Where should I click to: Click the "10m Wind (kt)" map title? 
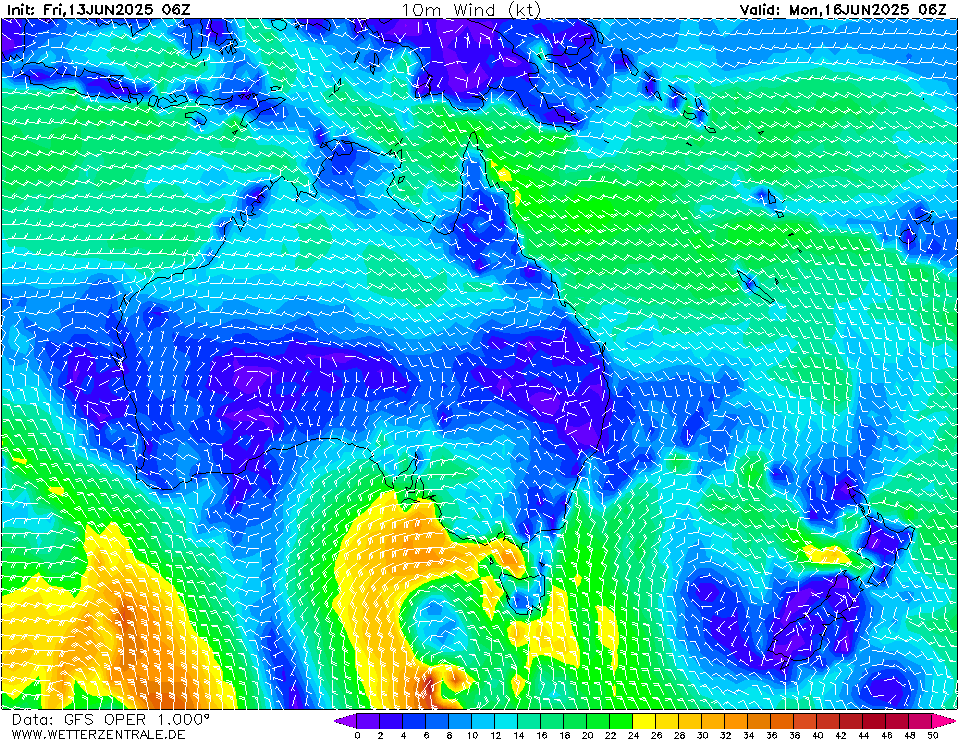[471, 9]
